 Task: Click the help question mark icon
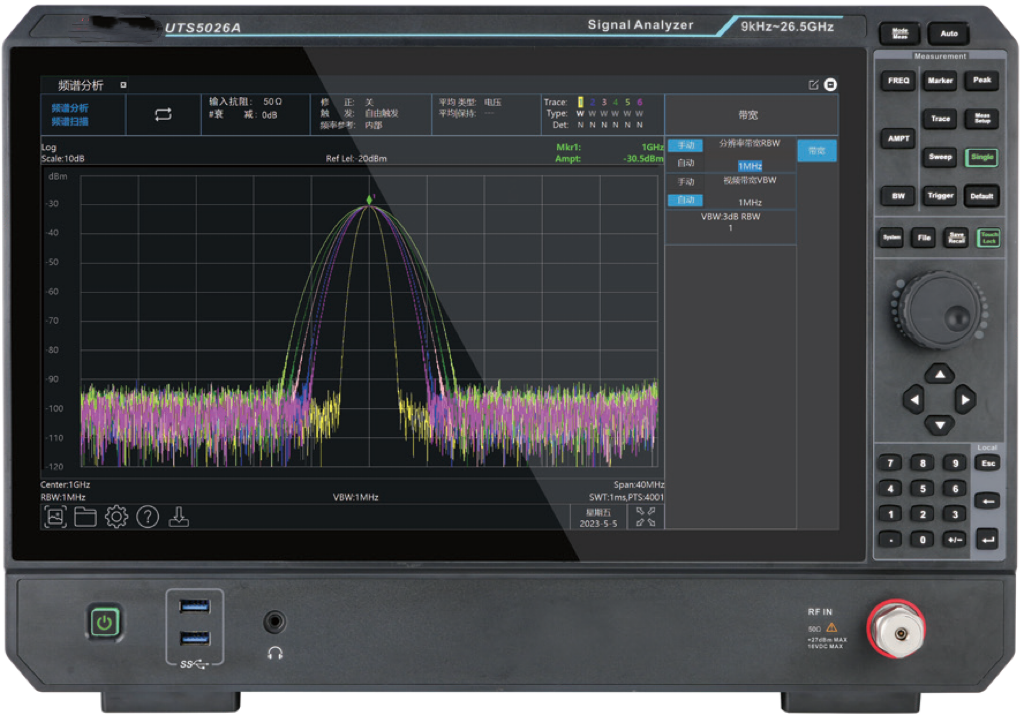click(x=148, y=517)
